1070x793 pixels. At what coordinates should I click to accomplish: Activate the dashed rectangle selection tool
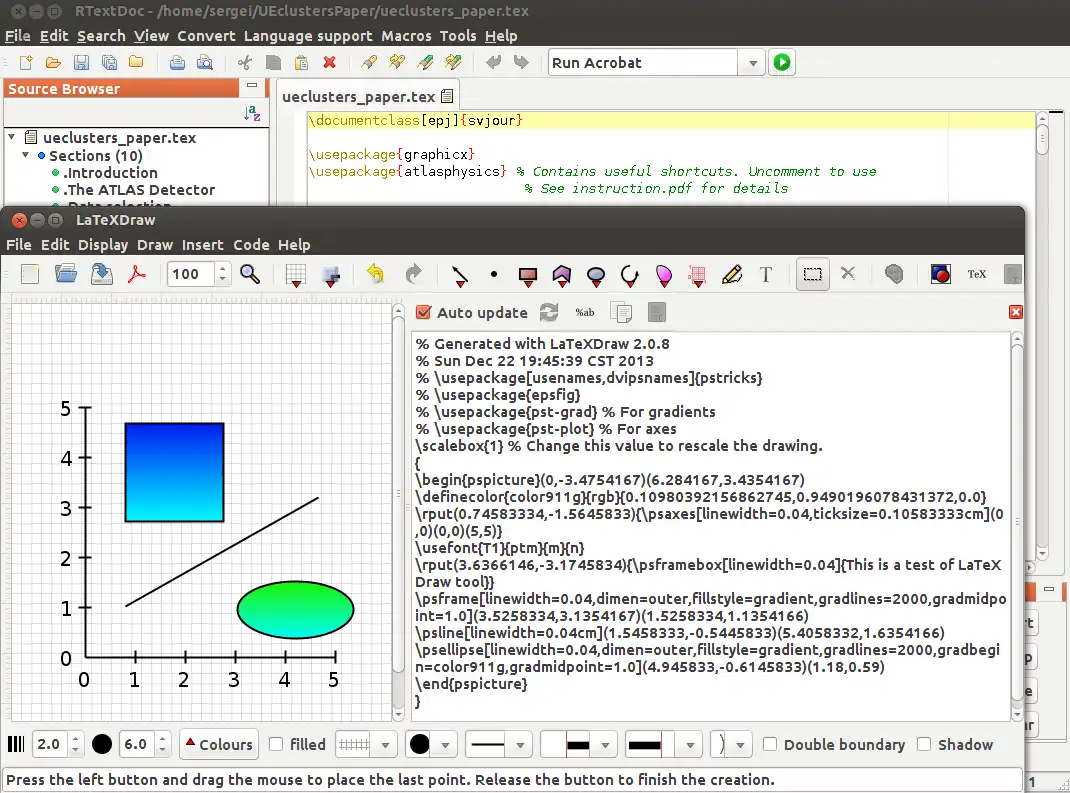tap(813, 274)
